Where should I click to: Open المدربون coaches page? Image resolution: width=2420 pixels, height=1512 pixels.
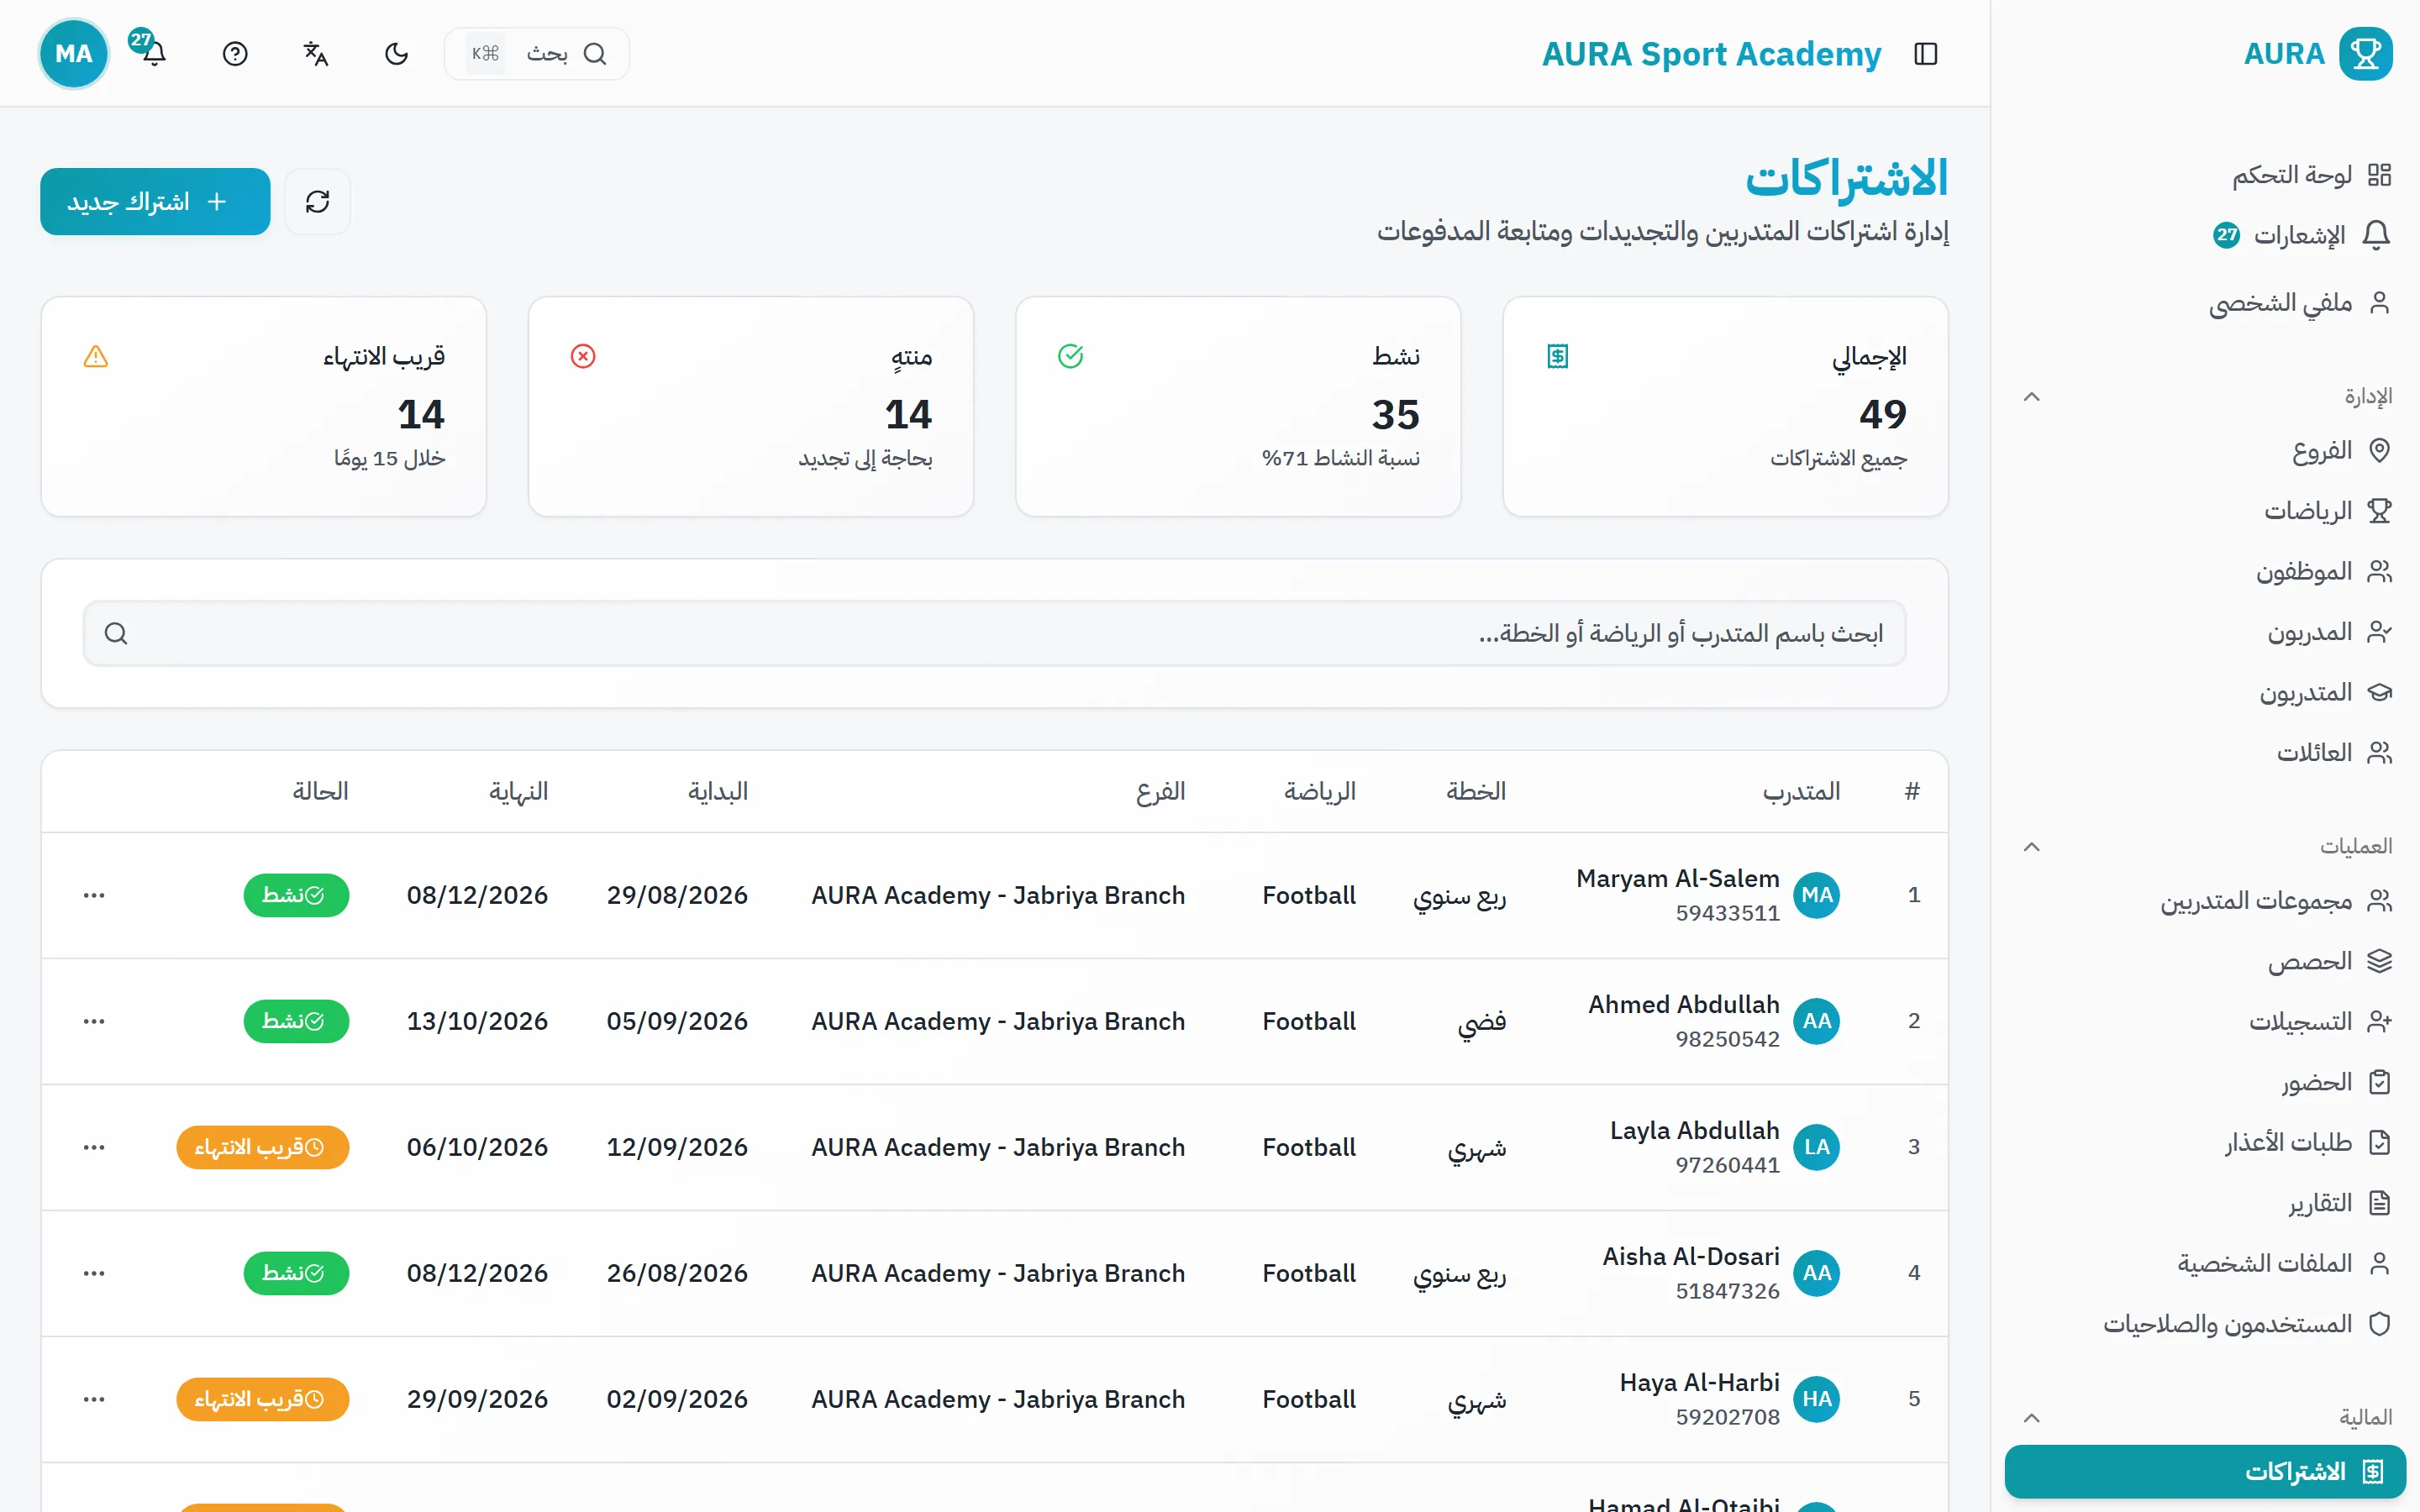pyautogui.click(x=2328, y=632)
